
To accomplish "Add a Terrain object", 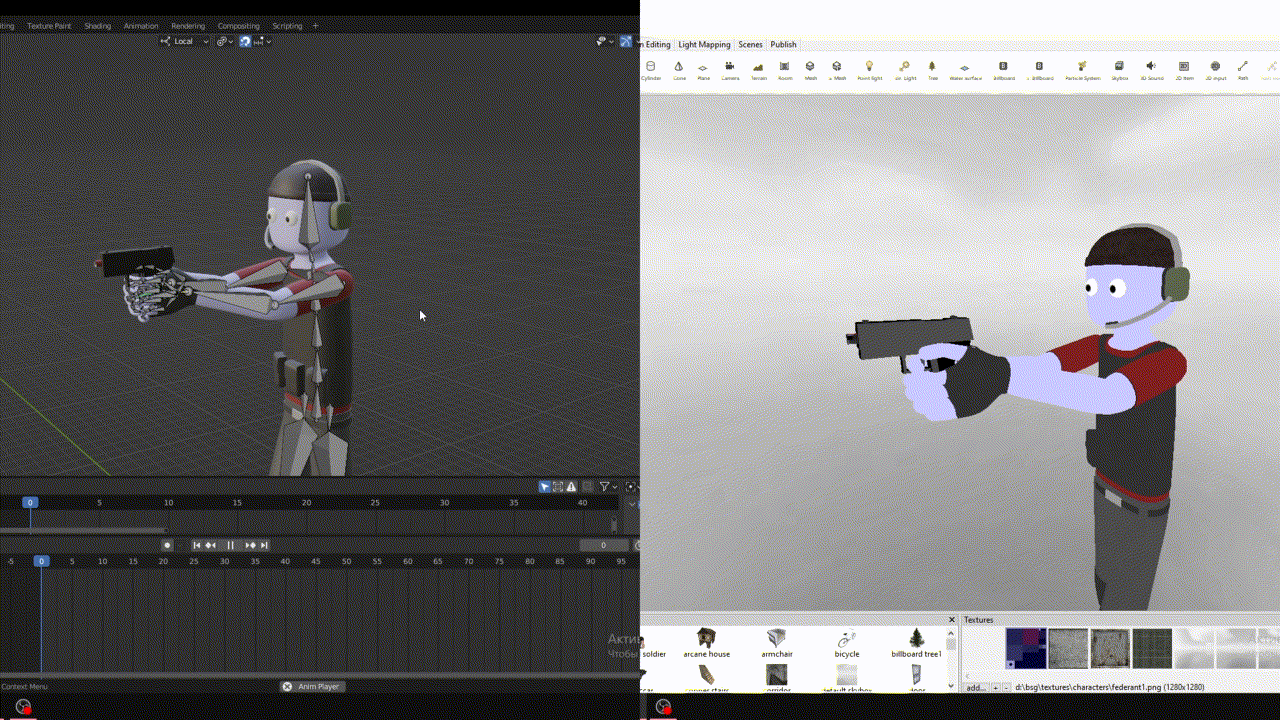I will click(759, 70).
